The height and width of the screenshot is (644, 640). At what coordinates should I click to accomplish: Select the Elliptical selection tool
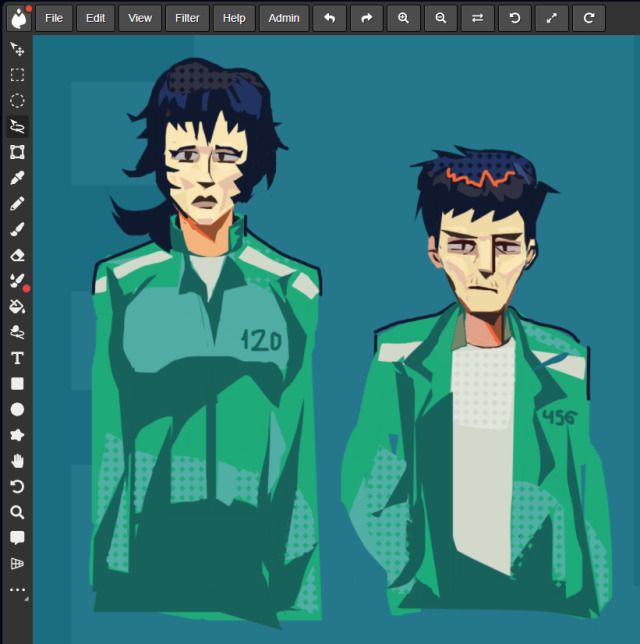pyautogui.click(x=17, y=101)
